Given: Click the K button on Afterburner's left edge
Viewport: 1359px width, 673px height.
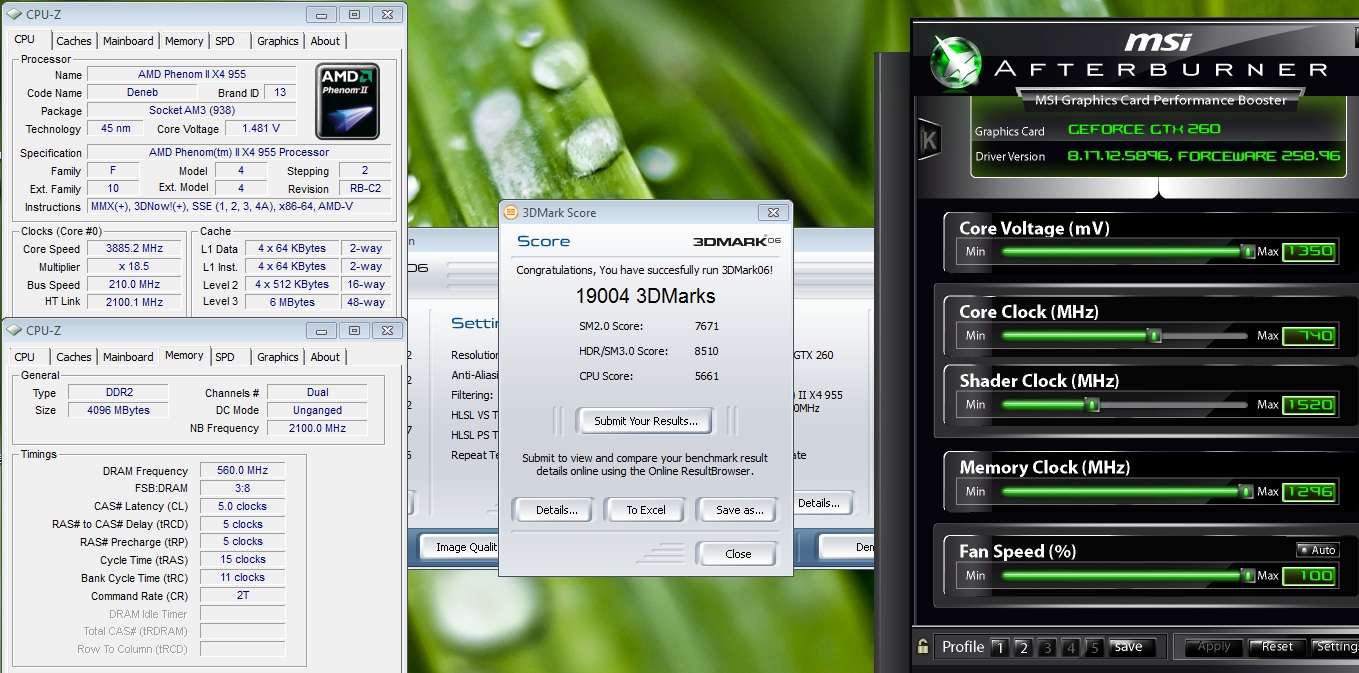Looking at the screenshot, I should click(928, 141).
